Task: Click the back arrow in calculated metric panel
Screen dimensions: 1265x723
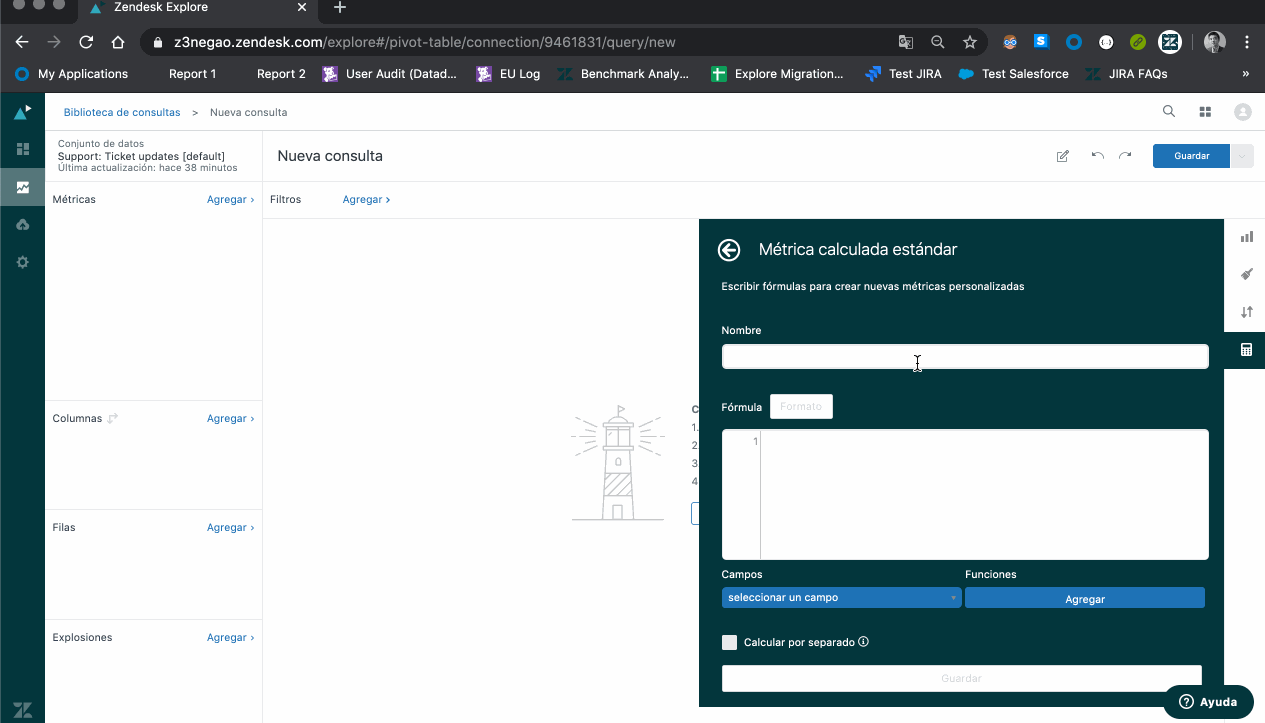Action: click(x=729, y=250)
